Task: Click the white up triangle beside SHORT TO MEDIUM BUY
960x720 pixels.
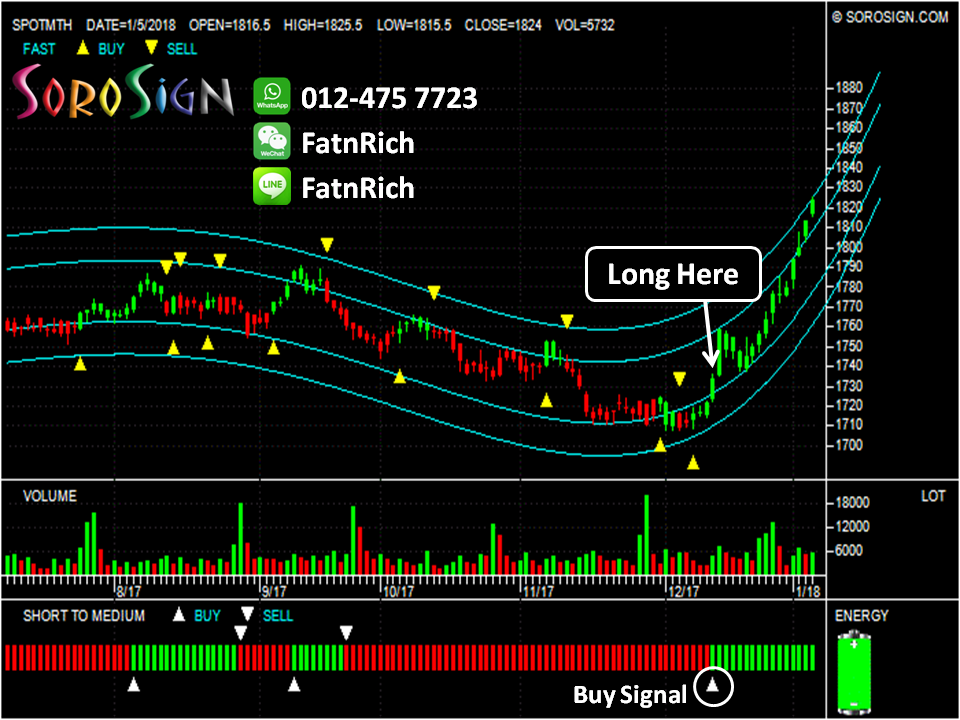Action: (x=178, y=614)
